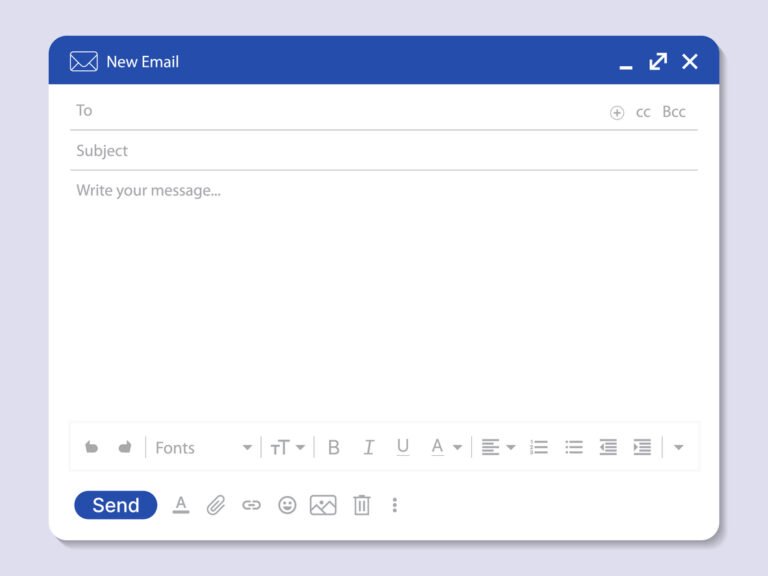The width and height of the screenshot is (768, 576).
Task: Click the redo arrow in formatting bar
Action: click(125, 447)
